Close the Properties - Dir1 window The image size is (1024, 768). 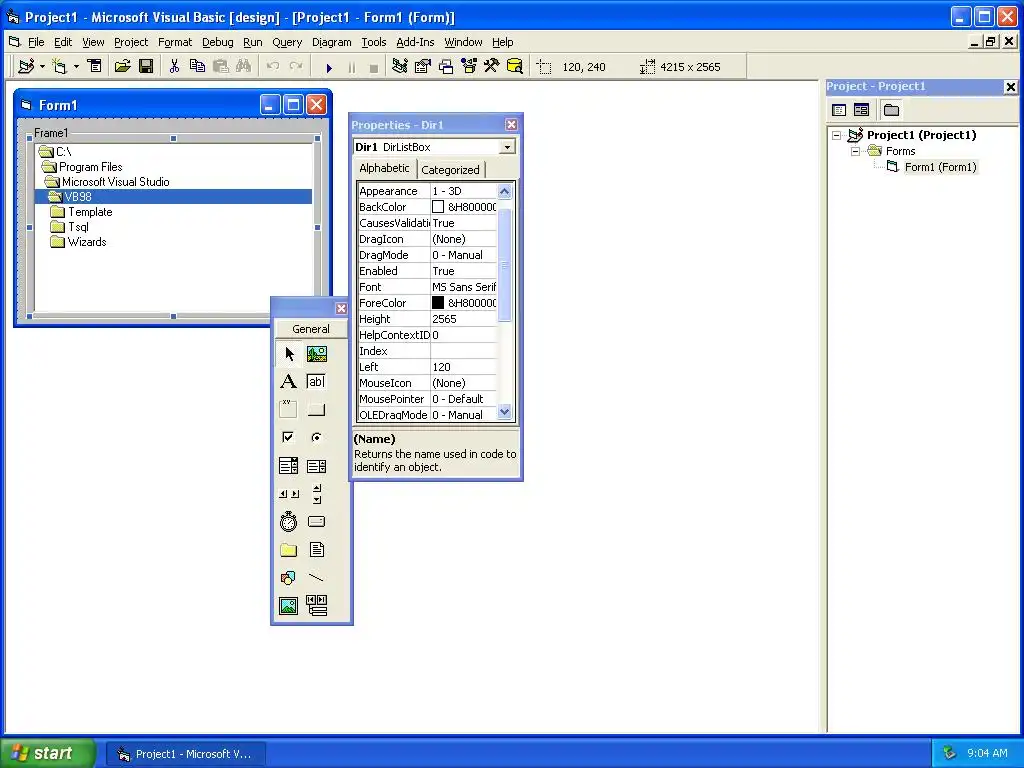coord(511,124)
